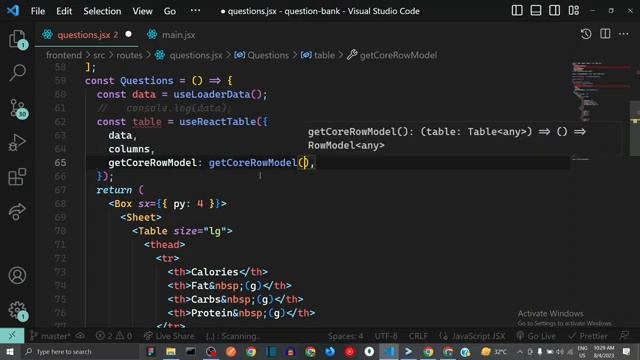Click the return keyword on line 67
Screen dimensions: 640x360
pos(114,190)
